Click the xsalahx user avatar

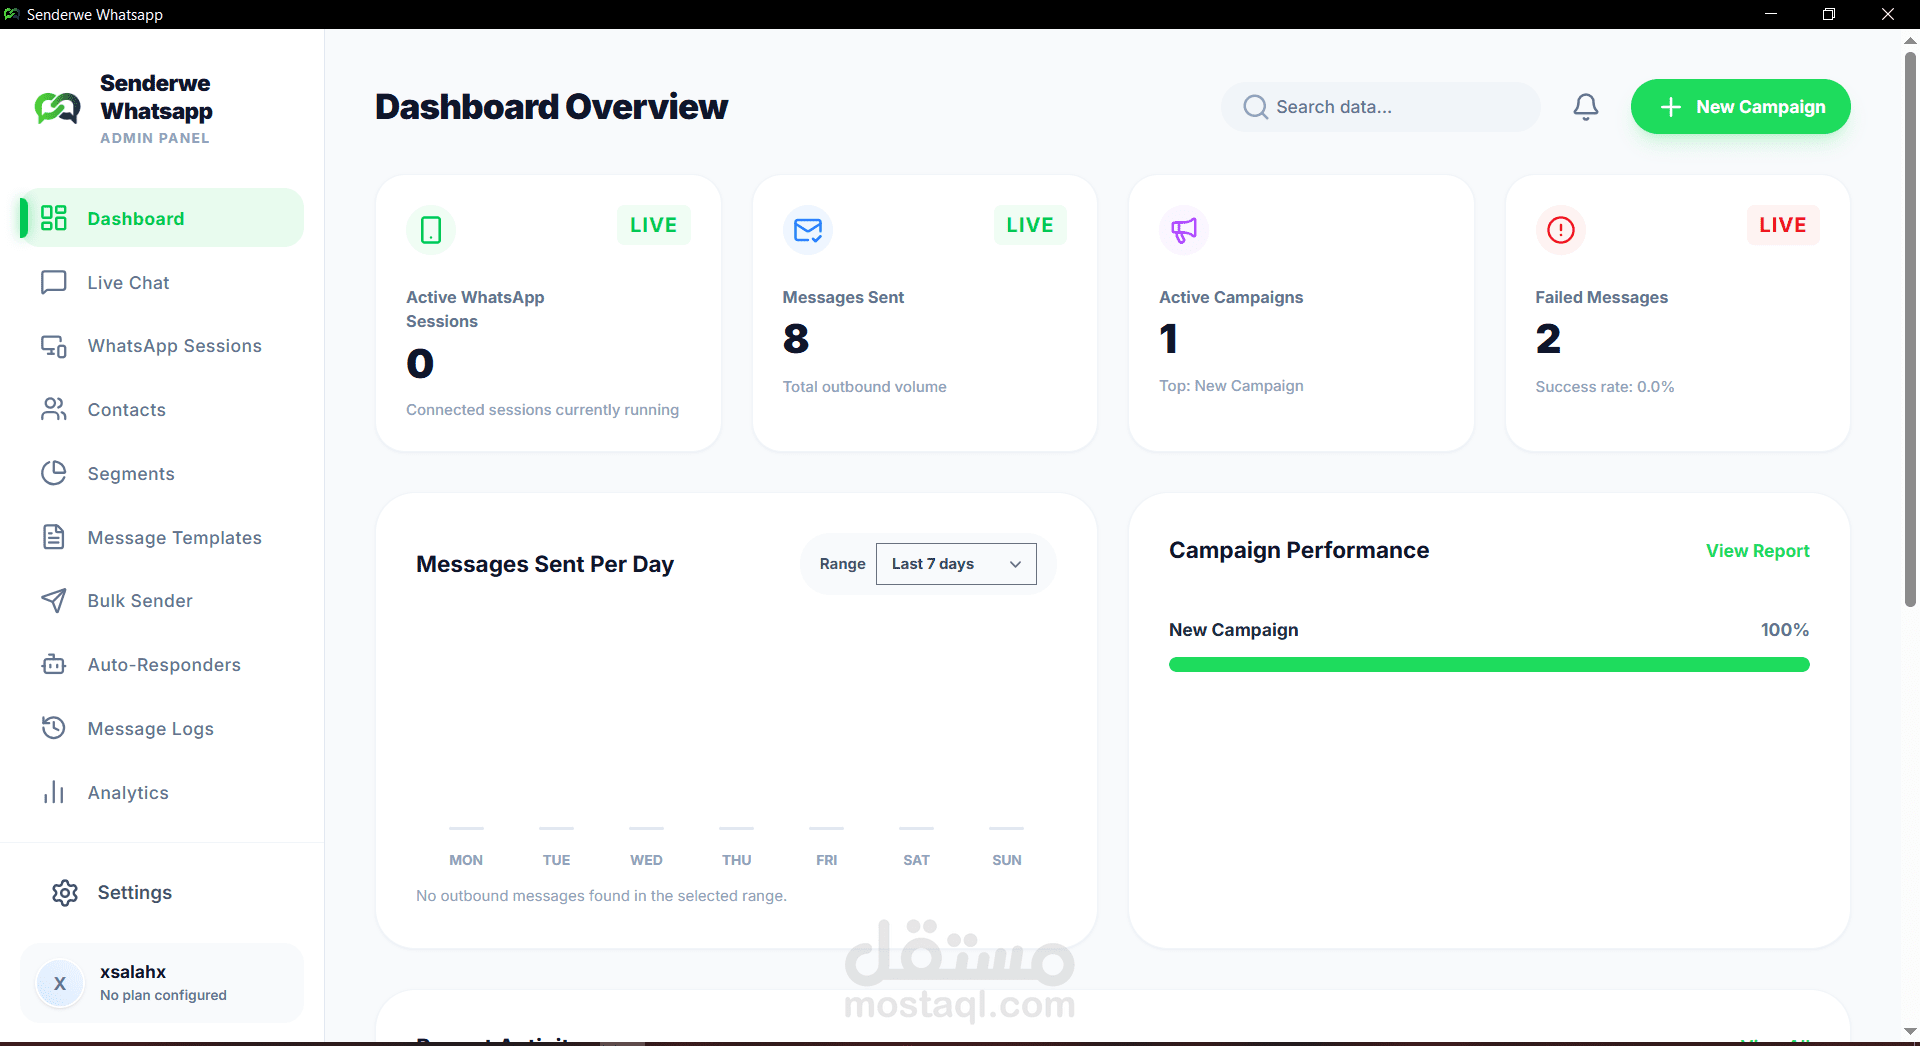pos(60,983)
